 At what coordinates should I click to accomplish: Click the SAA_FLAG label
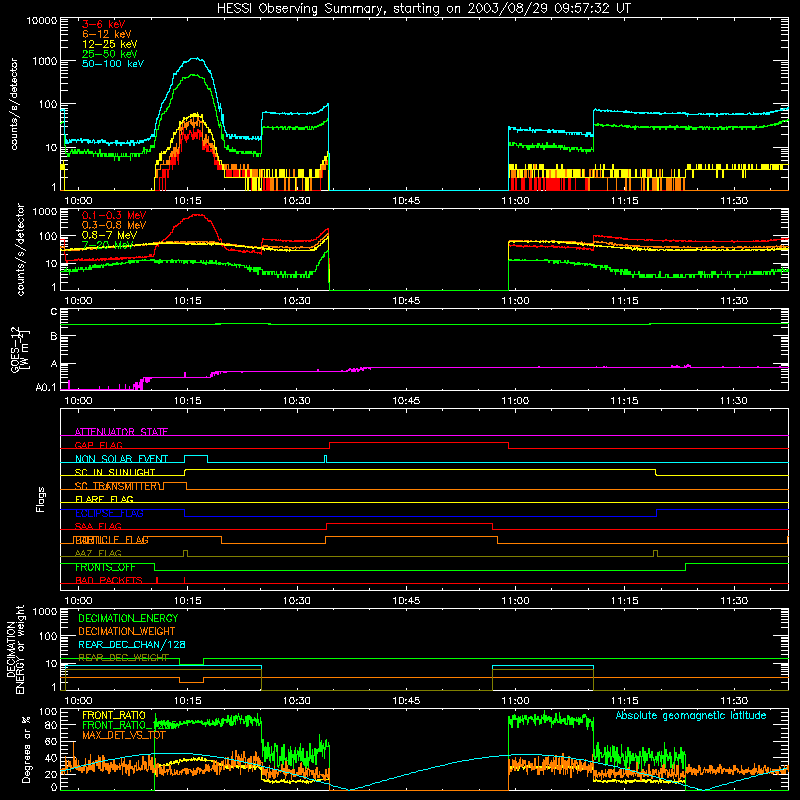click(x=98, y=526)
